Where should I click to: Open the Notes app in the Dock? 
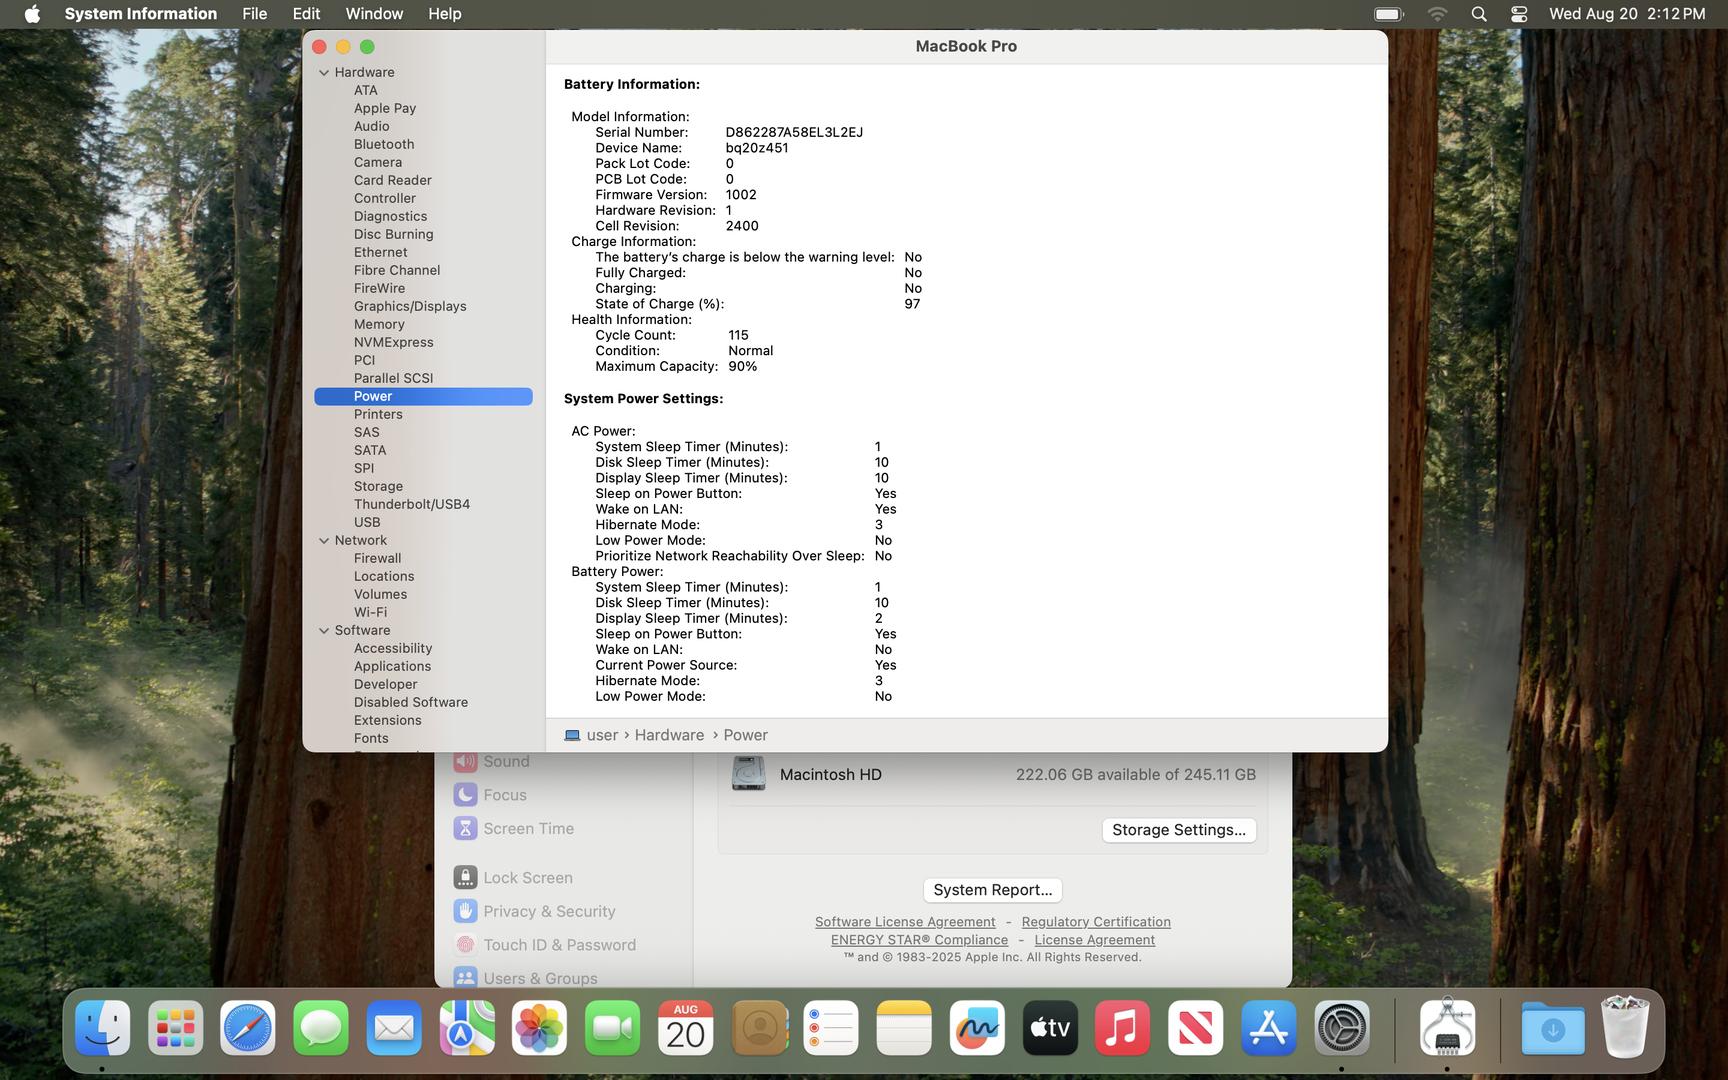[904, 1028]
